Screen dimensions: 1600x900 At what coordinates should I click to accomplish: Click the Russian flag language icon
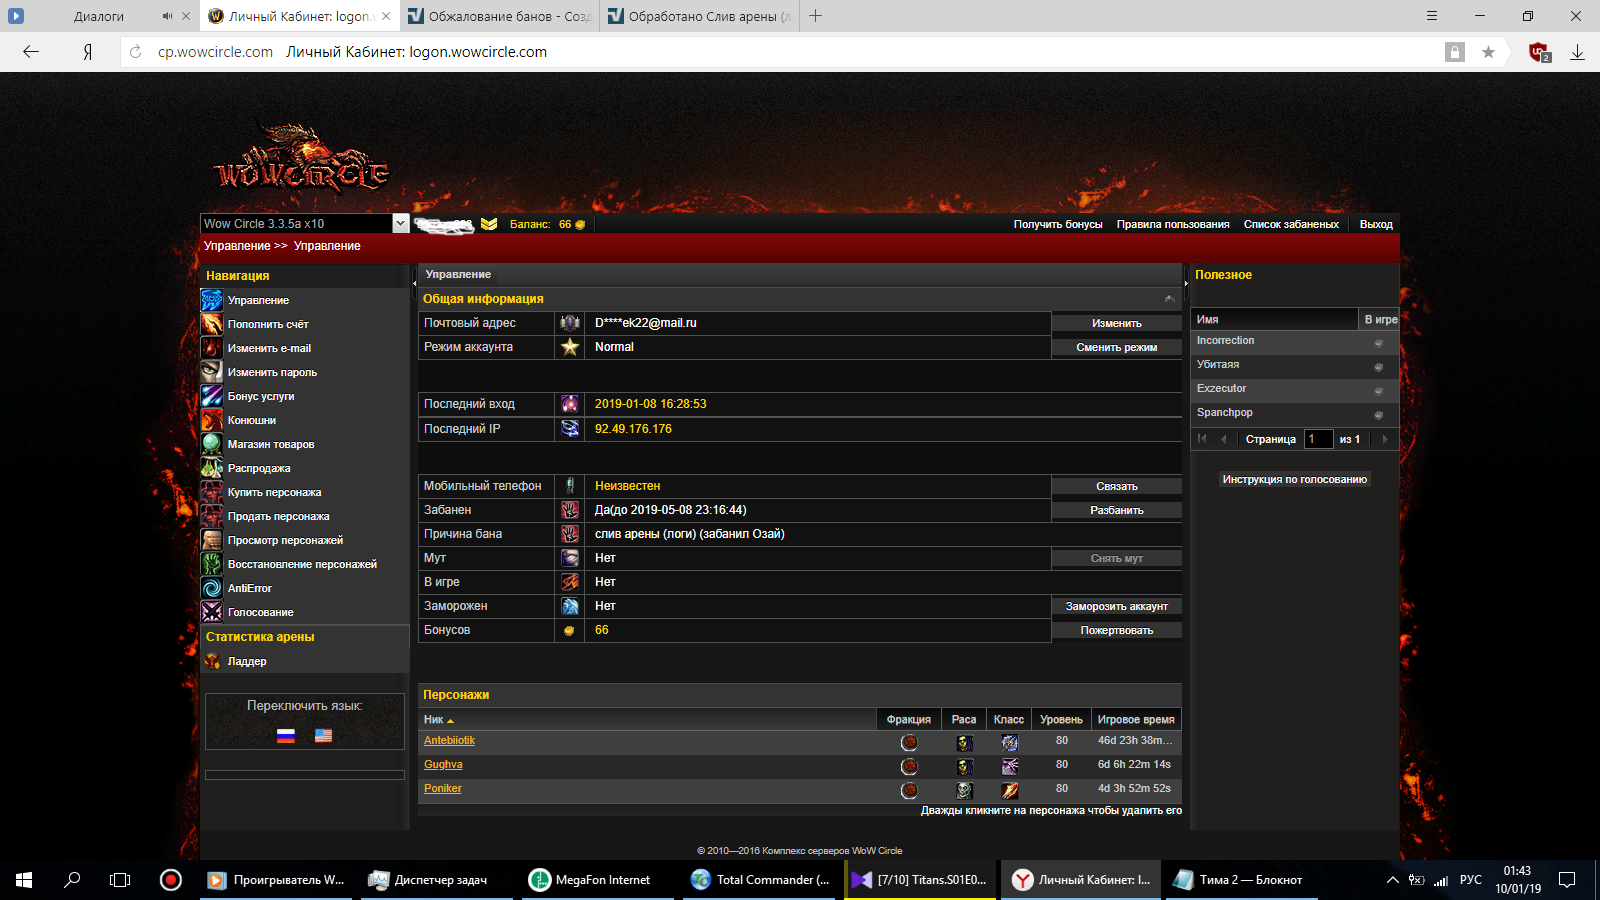[286, 736]
